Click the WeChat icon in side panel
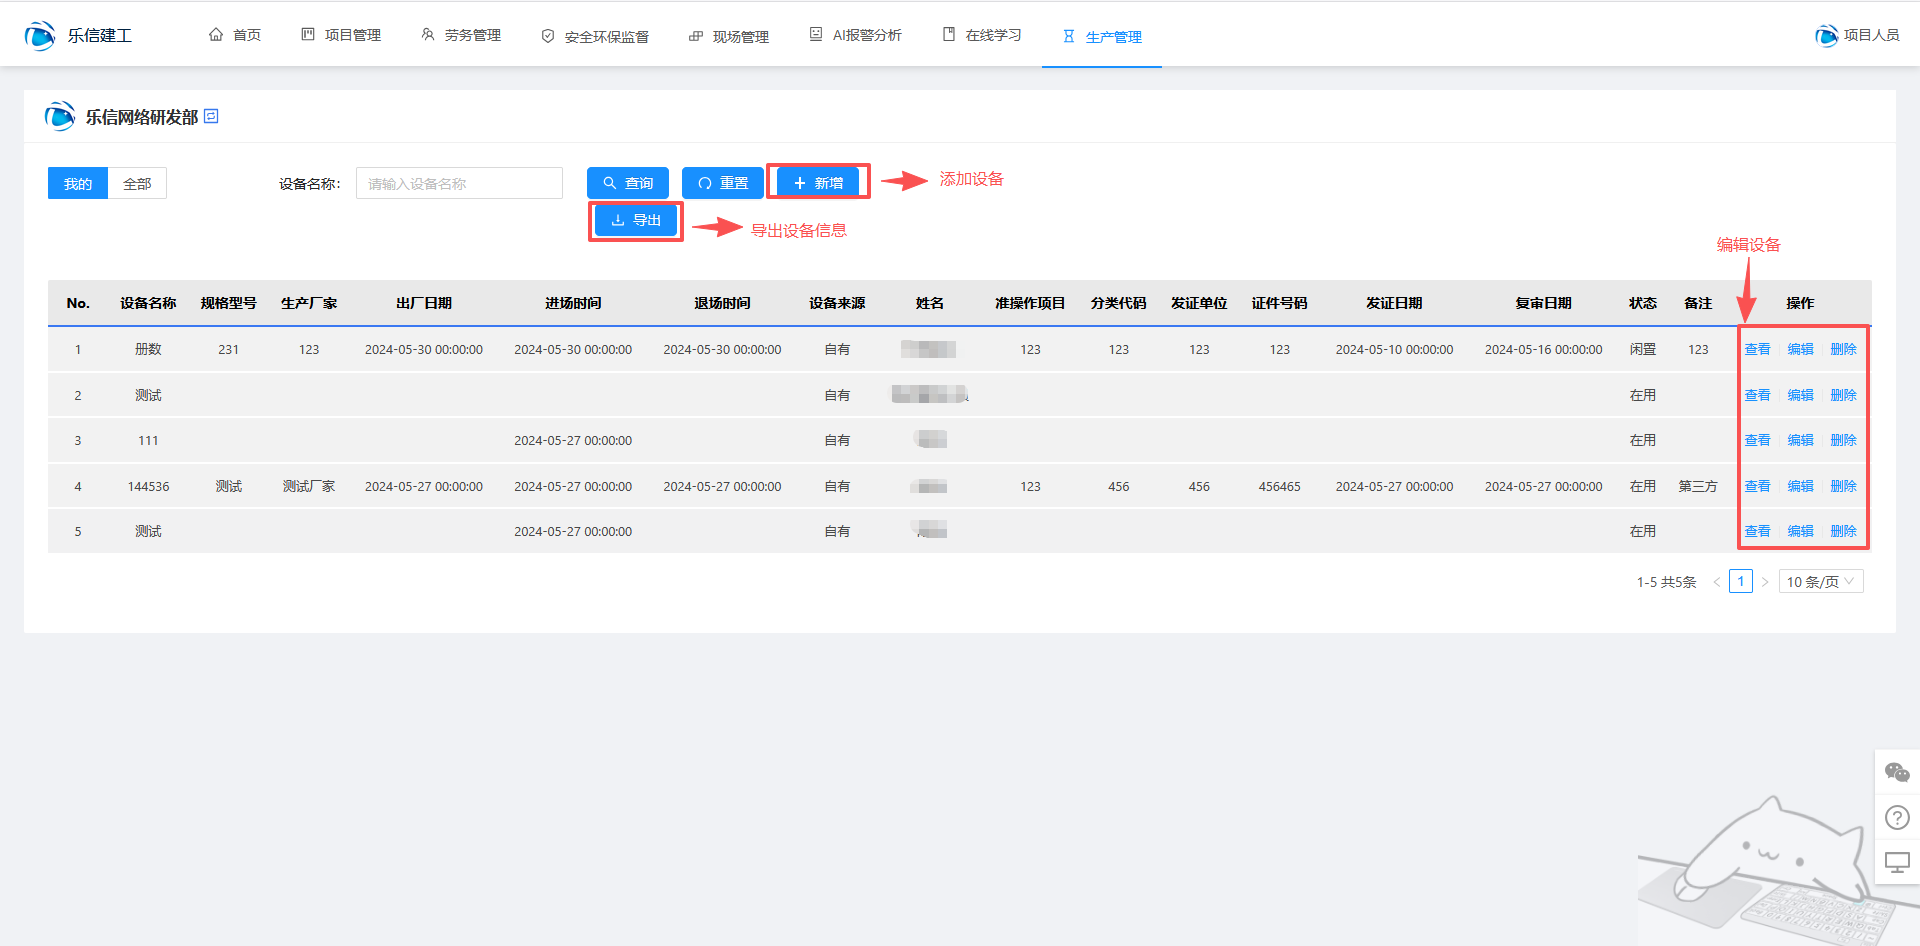Screen dimensions: 1920x946 click(1896, 772)
